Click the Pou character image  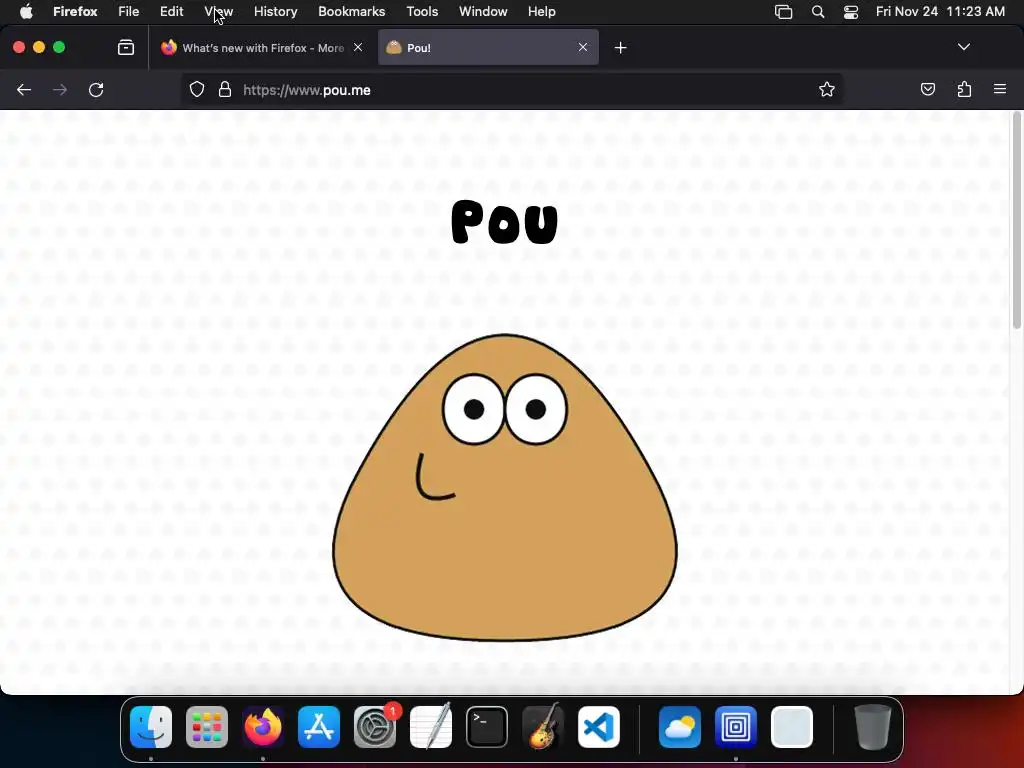coord(505,487)
